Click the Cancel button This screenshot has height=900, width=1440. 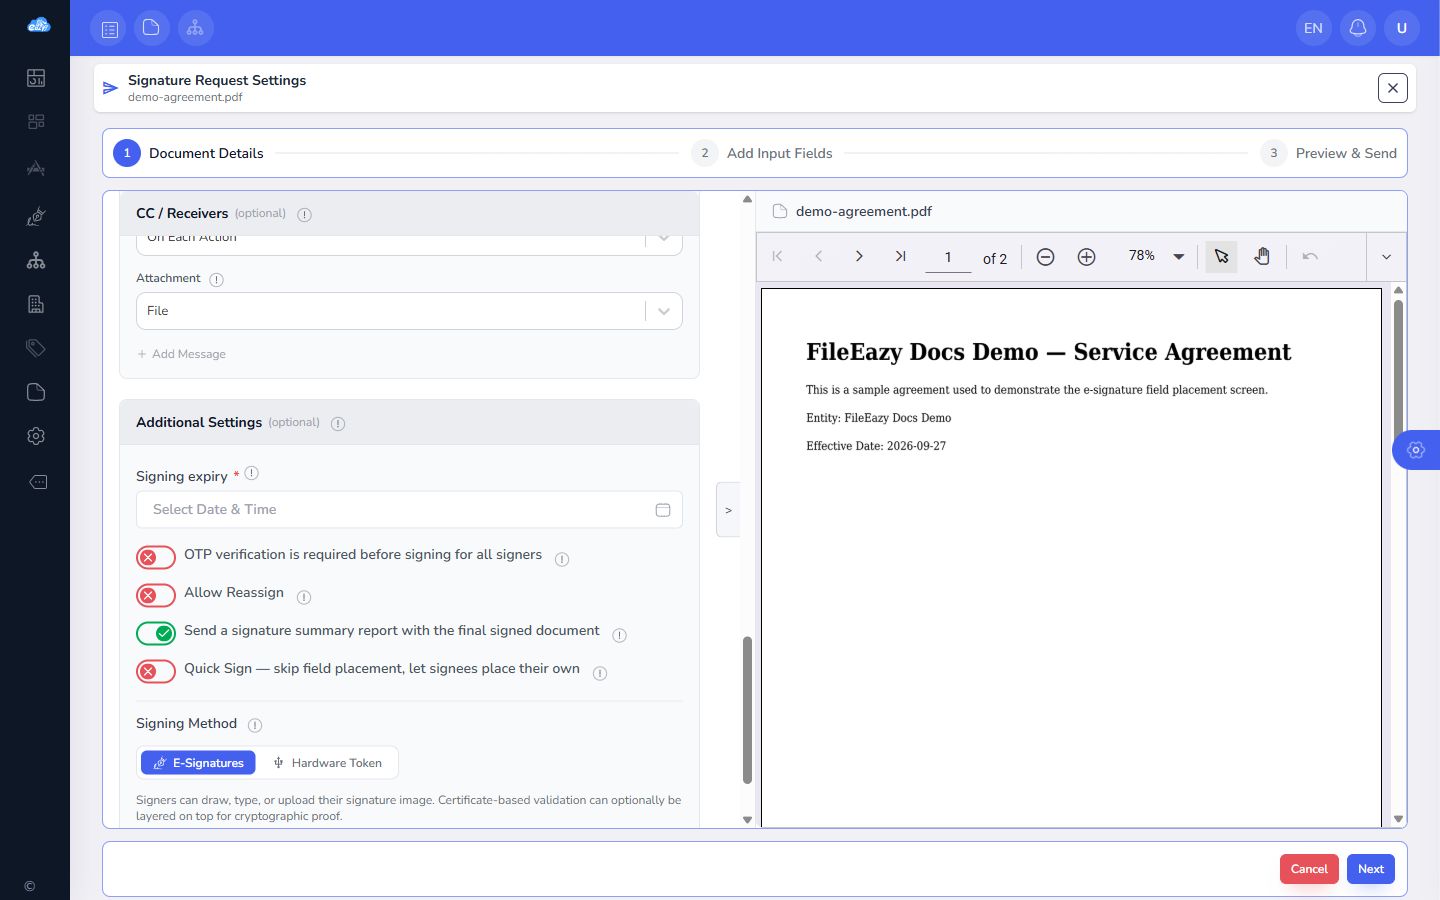(x=1309, y=869)
